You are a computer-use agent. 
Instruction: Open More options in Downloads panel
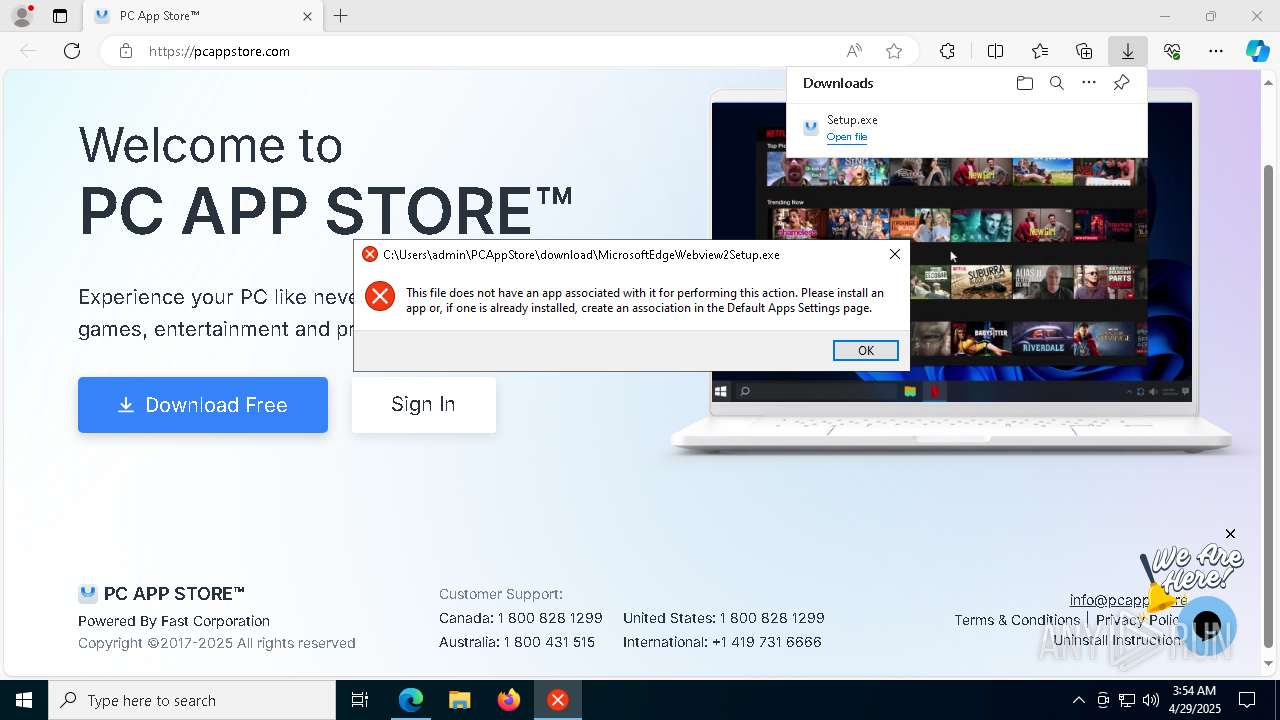coord(1089,83)
